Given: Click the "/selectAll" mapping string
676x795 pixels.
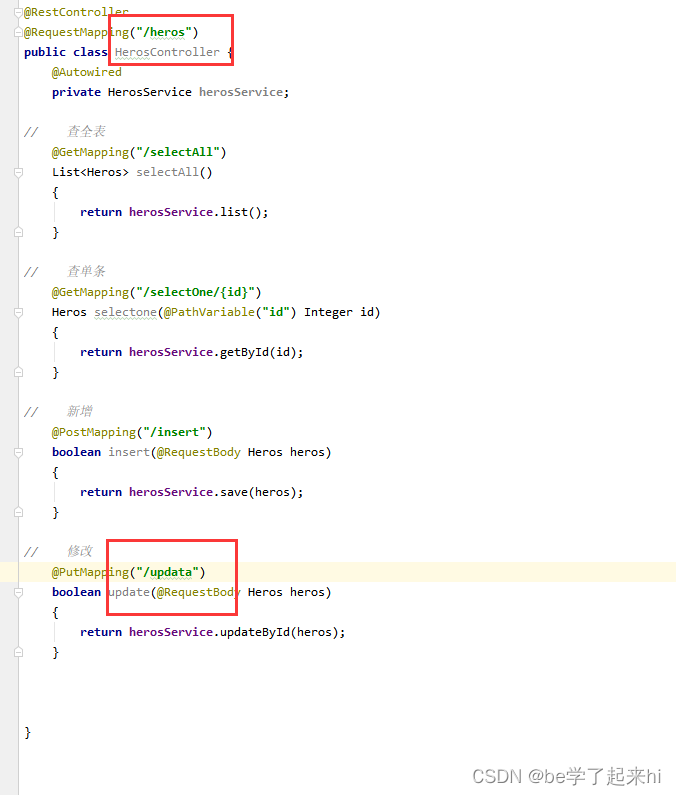Looking at the screenshot, I should [x=177, y=152].
